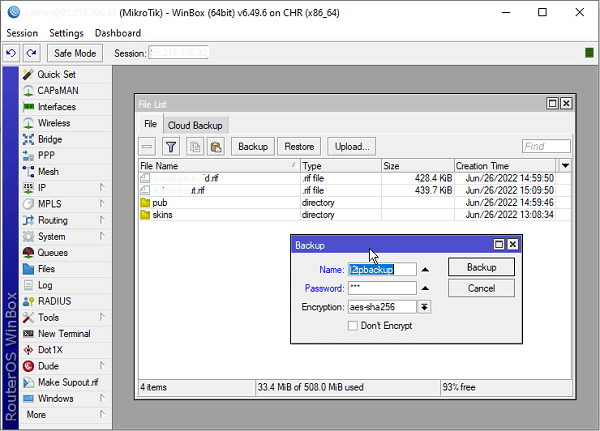Toggle the Don't Encrypt checkbox

[x=352, y=326]
